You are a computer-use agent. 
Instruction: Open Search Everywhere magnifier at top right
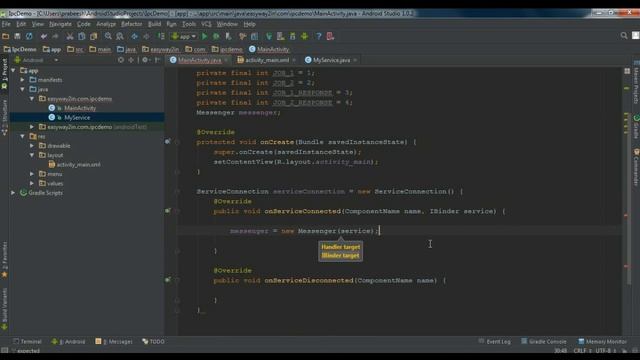click(x=624, y=36)
